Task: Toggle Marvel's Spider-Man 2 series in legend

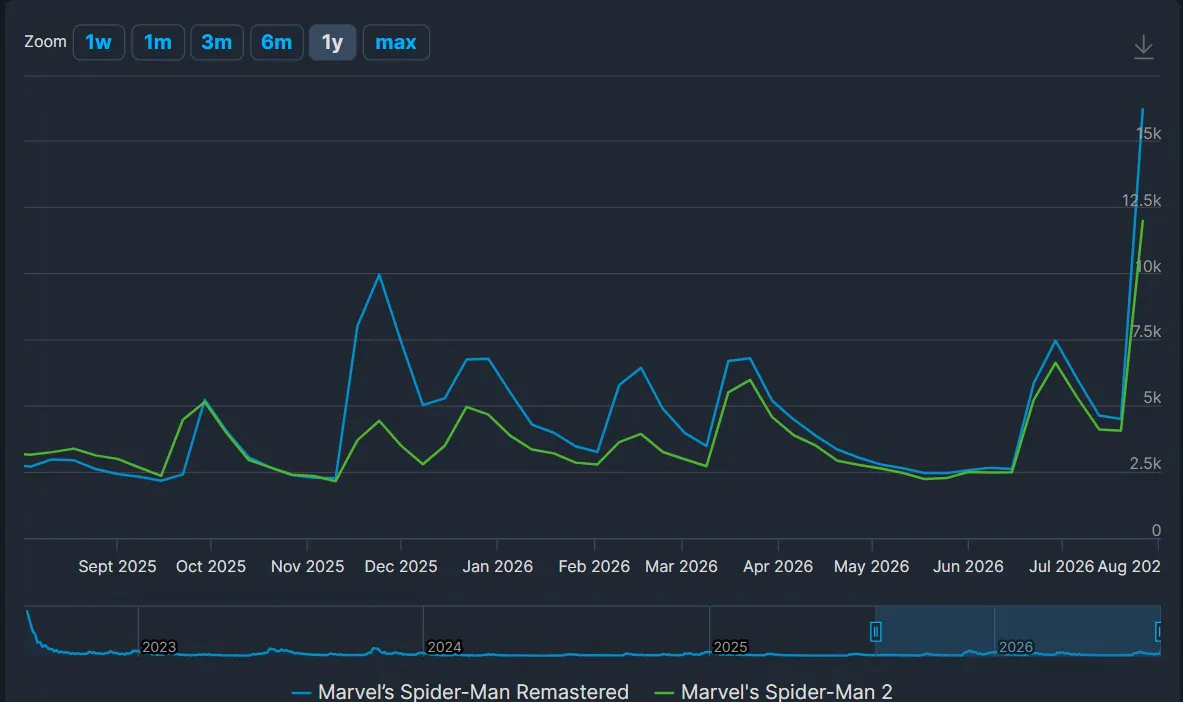Action: [x=773, y=691]
